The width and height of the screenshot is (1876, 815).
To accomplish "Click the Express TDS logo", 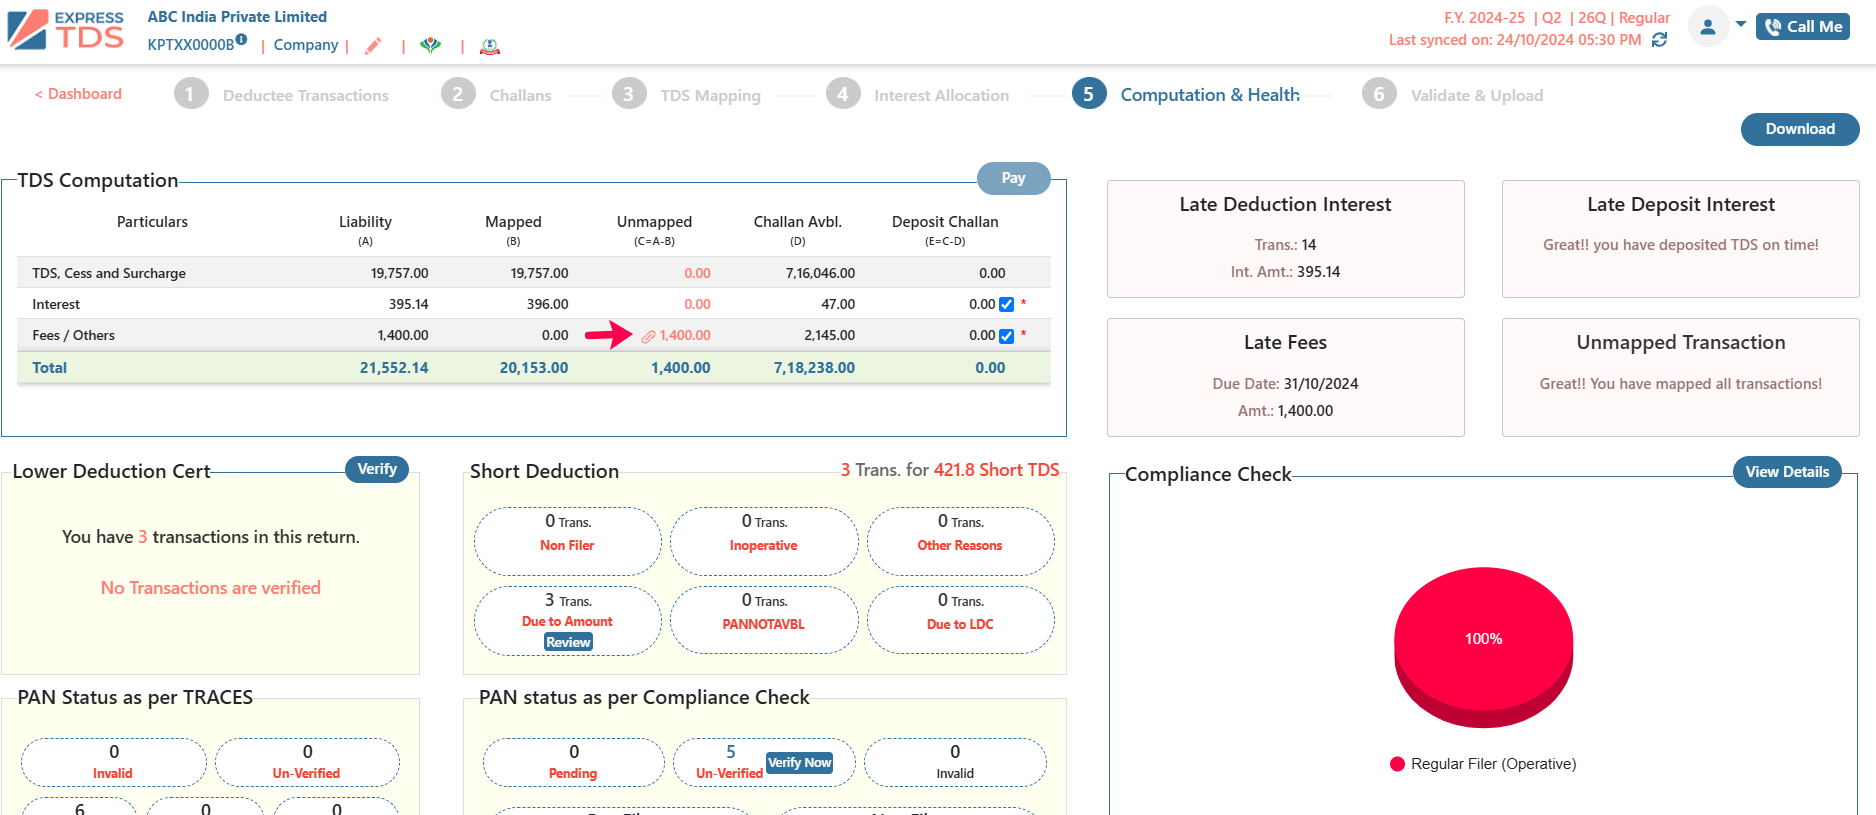I will 66,30.
